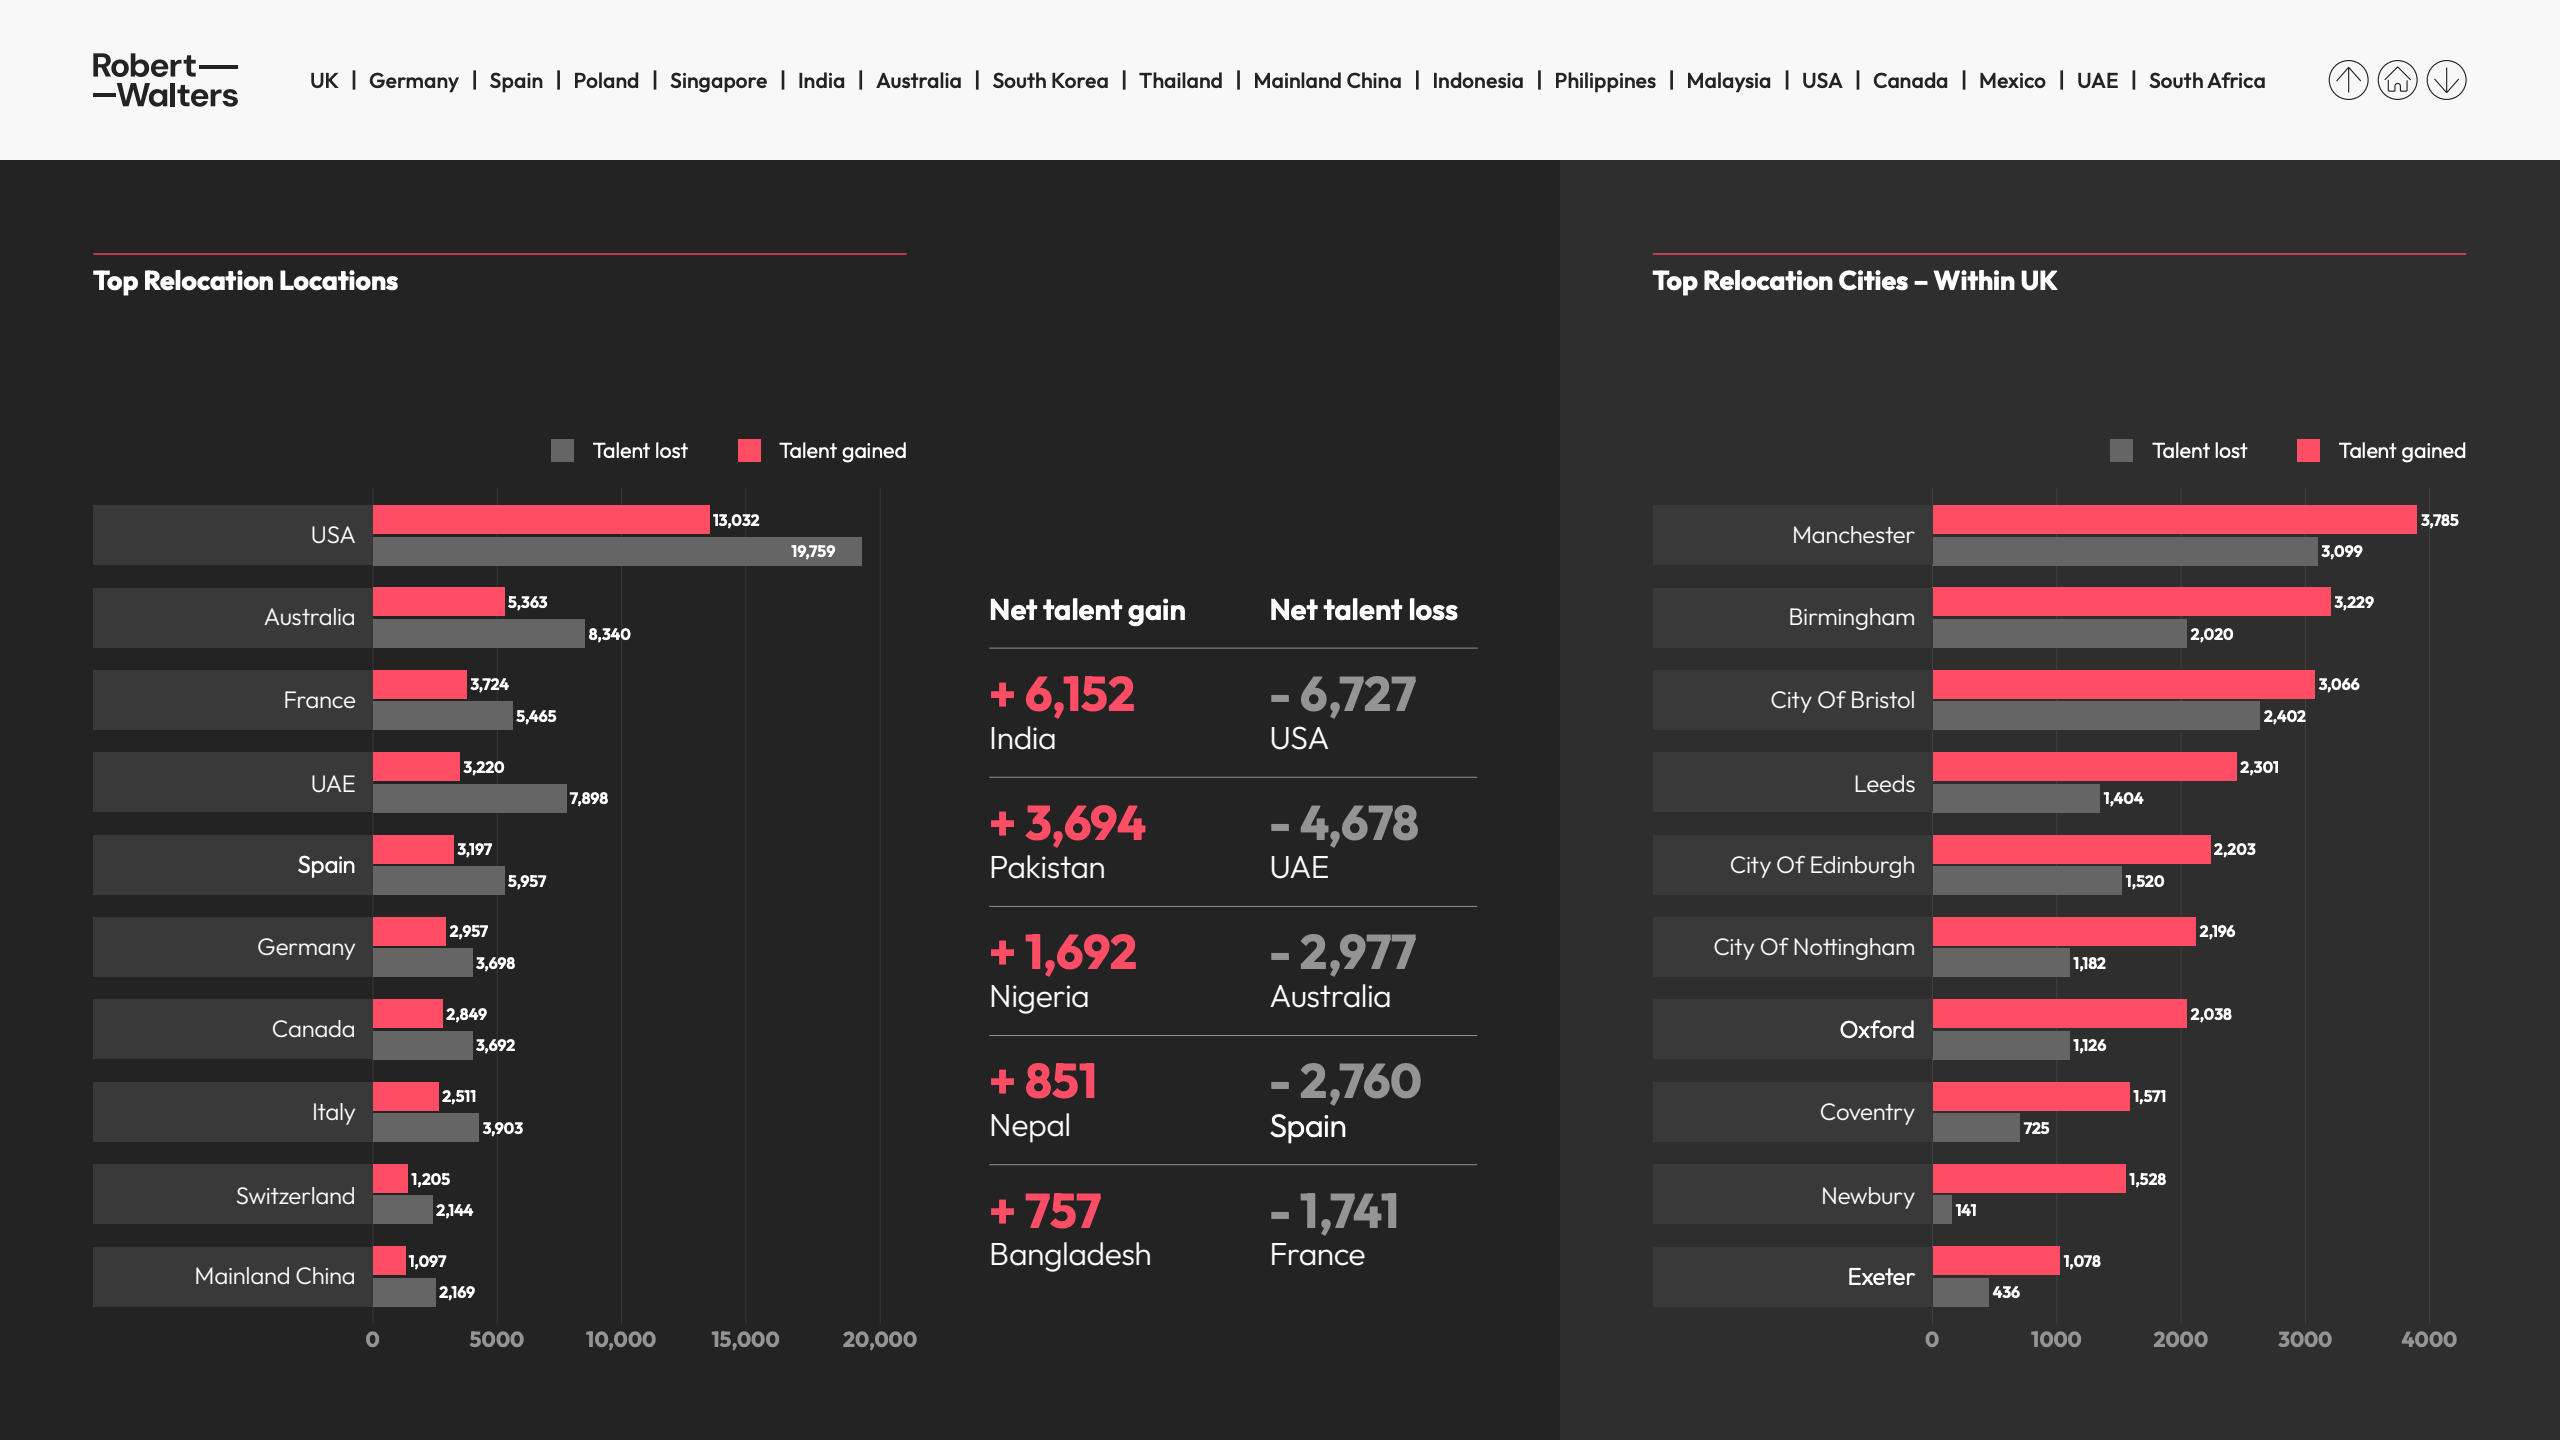Click Talent gained red swatch in UK Cities chart

2308,451
